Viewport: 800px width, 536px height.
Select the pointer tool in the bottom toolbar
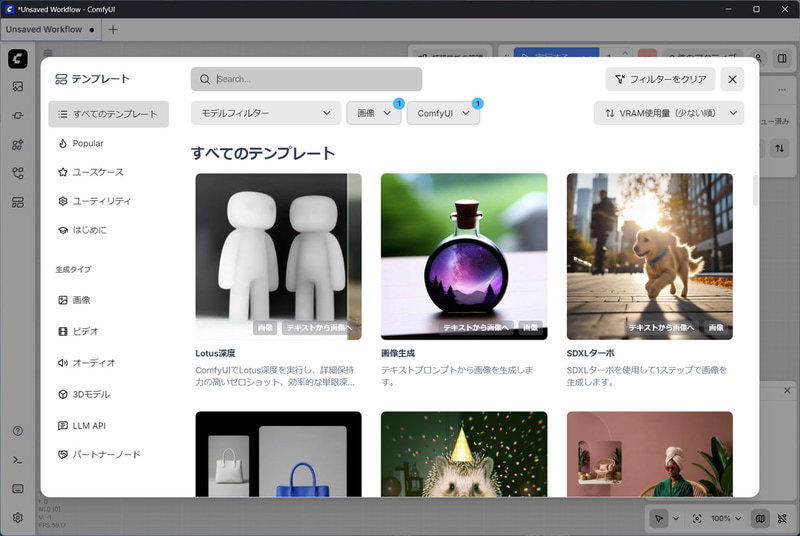(x=659, y=519)
